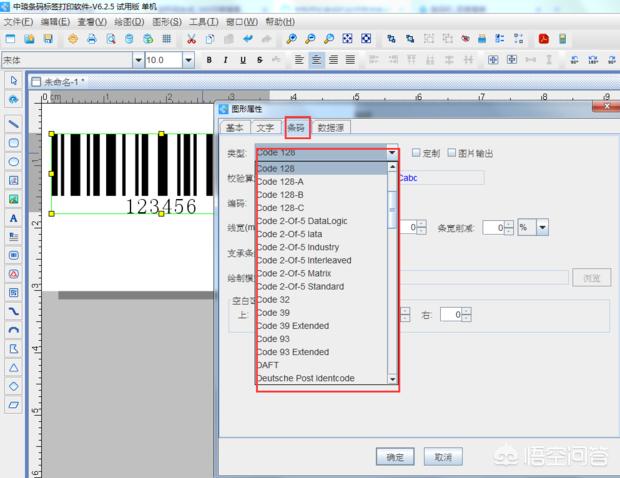Click the print preview icon
Viewport: 620px width, 478px height.
111,39
